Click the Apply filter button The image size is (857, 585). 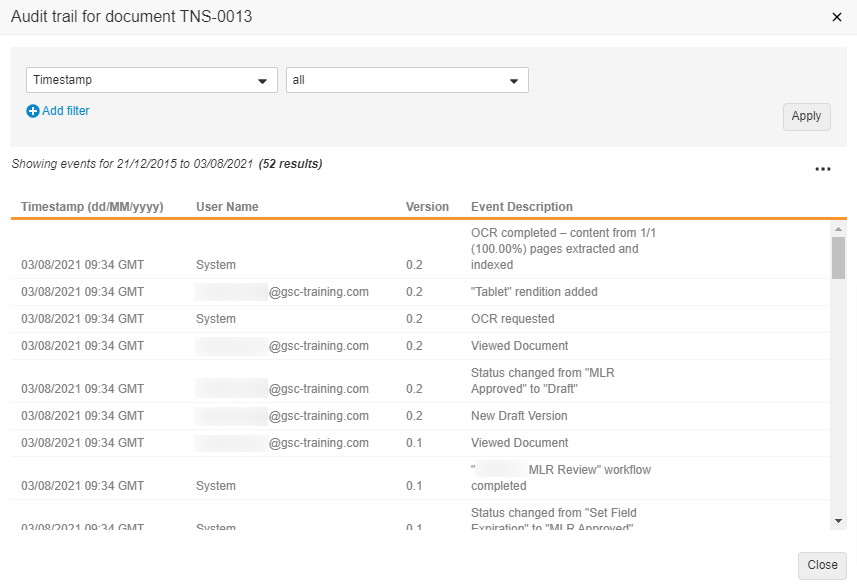806,116
